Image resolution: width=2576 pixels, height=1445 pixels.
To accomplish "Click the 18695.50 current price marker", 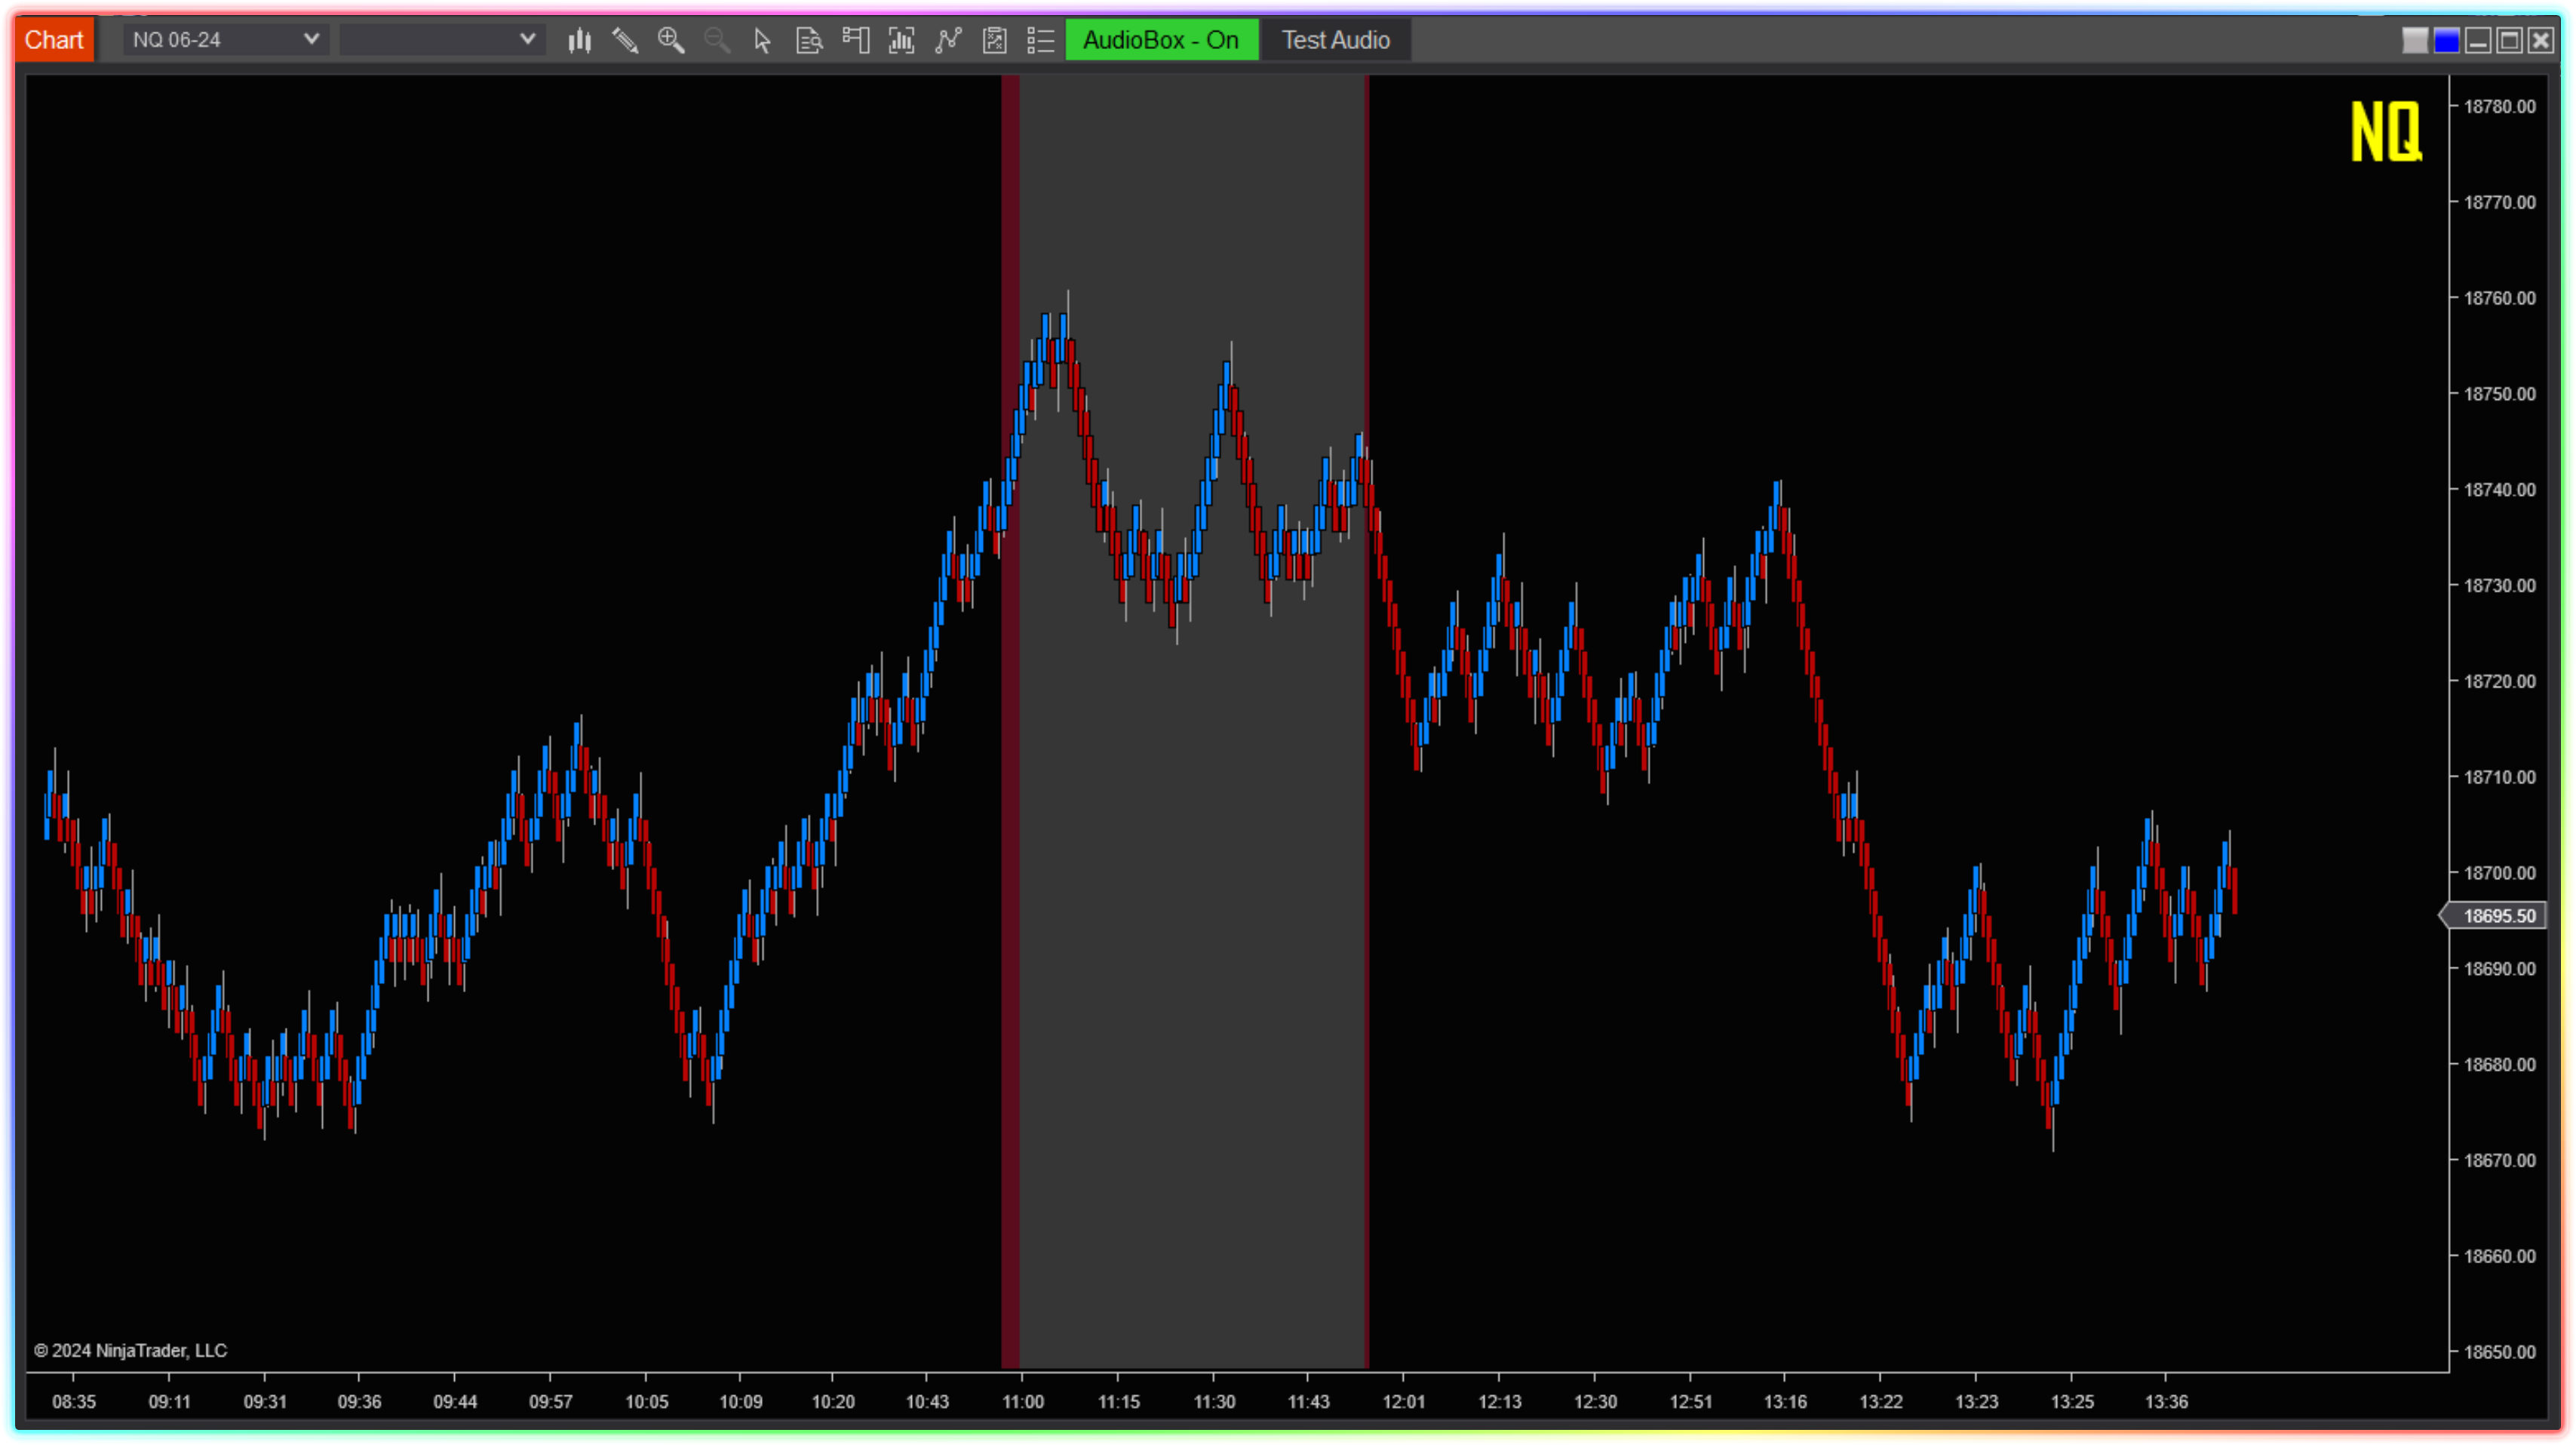I will [x=2497, y=916].
